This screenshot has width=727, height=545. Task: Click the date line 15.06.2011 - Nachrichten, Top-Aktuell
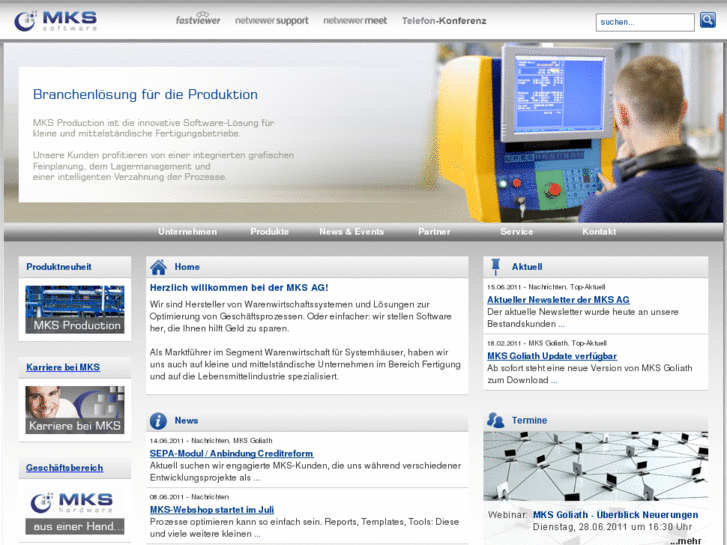point(546,287)
